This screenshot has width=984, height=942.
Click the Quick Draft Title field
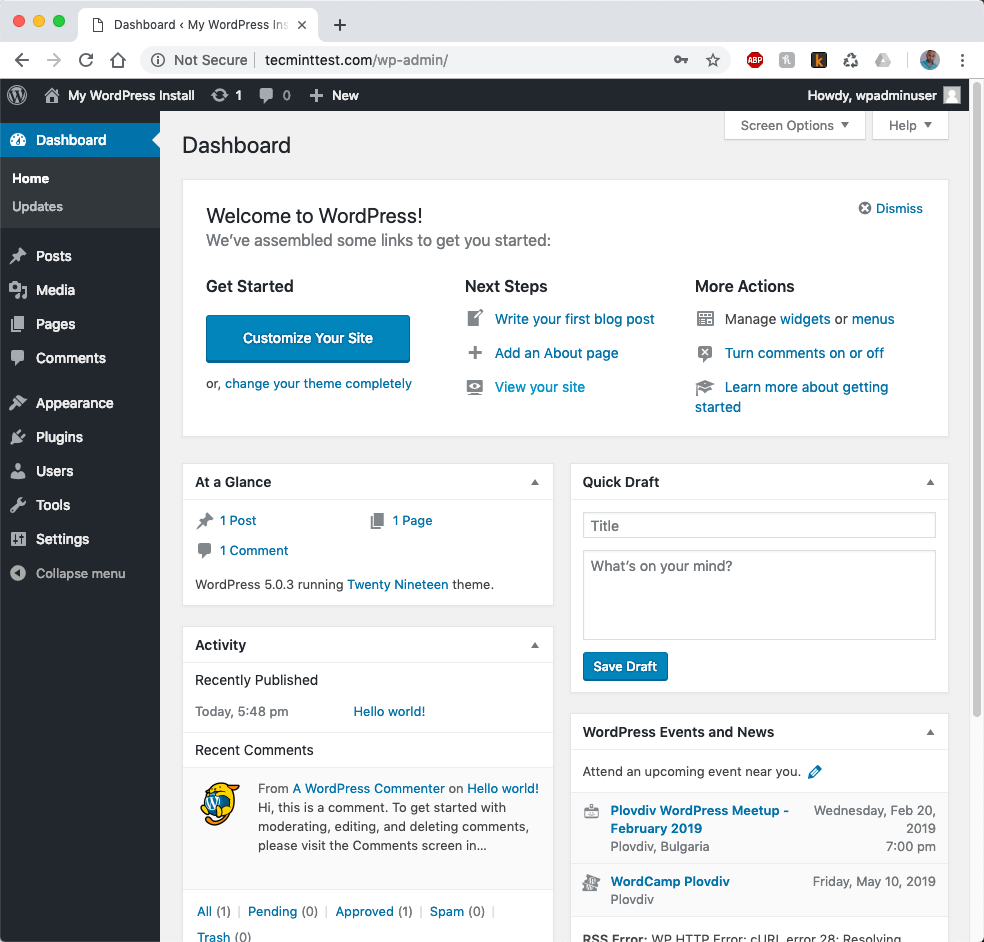click(759, 526)
